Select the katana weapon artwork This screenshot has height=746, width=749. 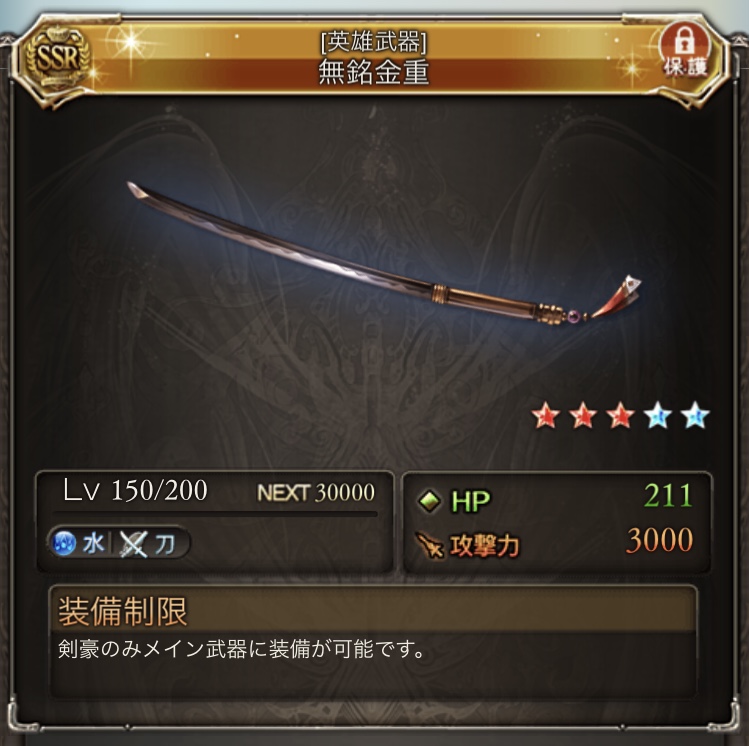(x=383, y=255)
